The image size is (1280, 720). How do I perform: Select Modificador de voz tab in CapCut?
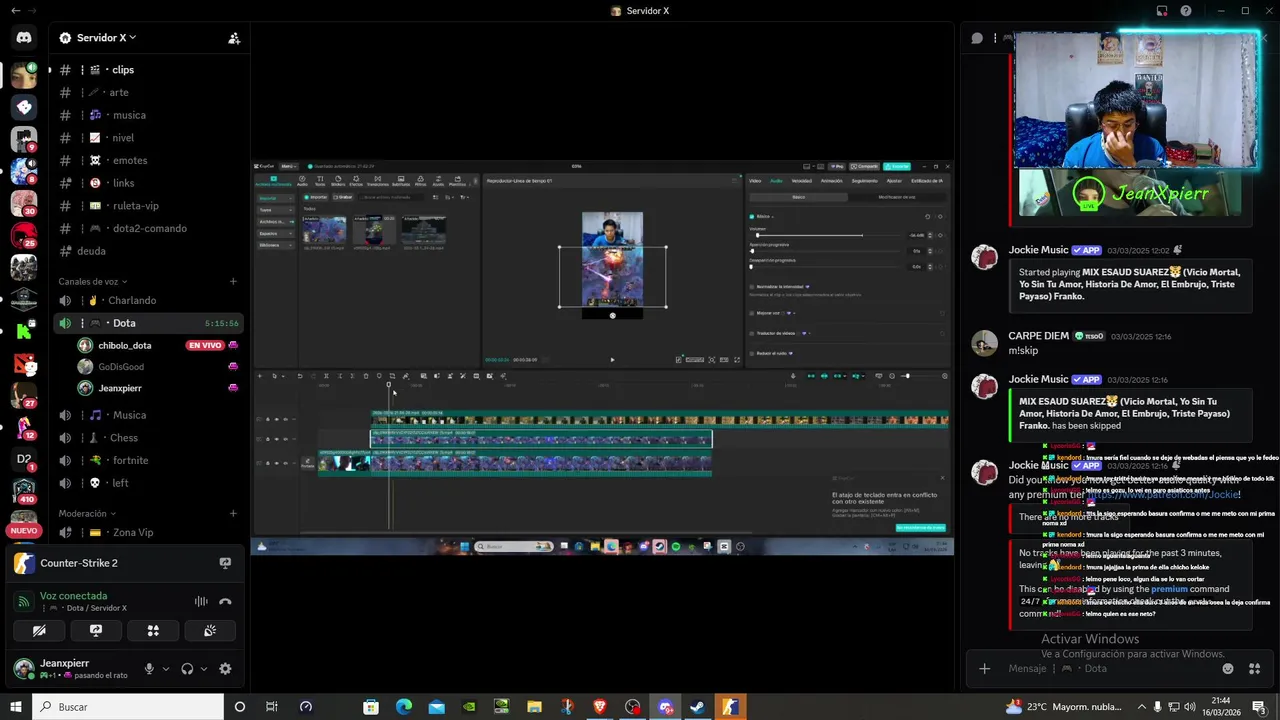pyautogui.click(x=897, y=197)
